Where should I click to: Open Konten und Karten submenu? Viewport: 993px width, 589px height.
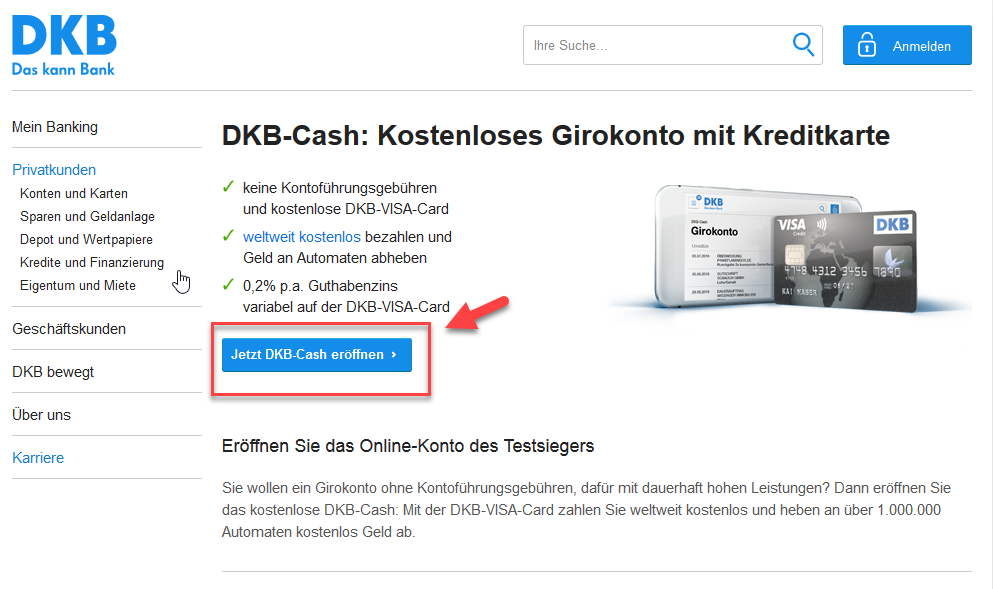(73, 193)
